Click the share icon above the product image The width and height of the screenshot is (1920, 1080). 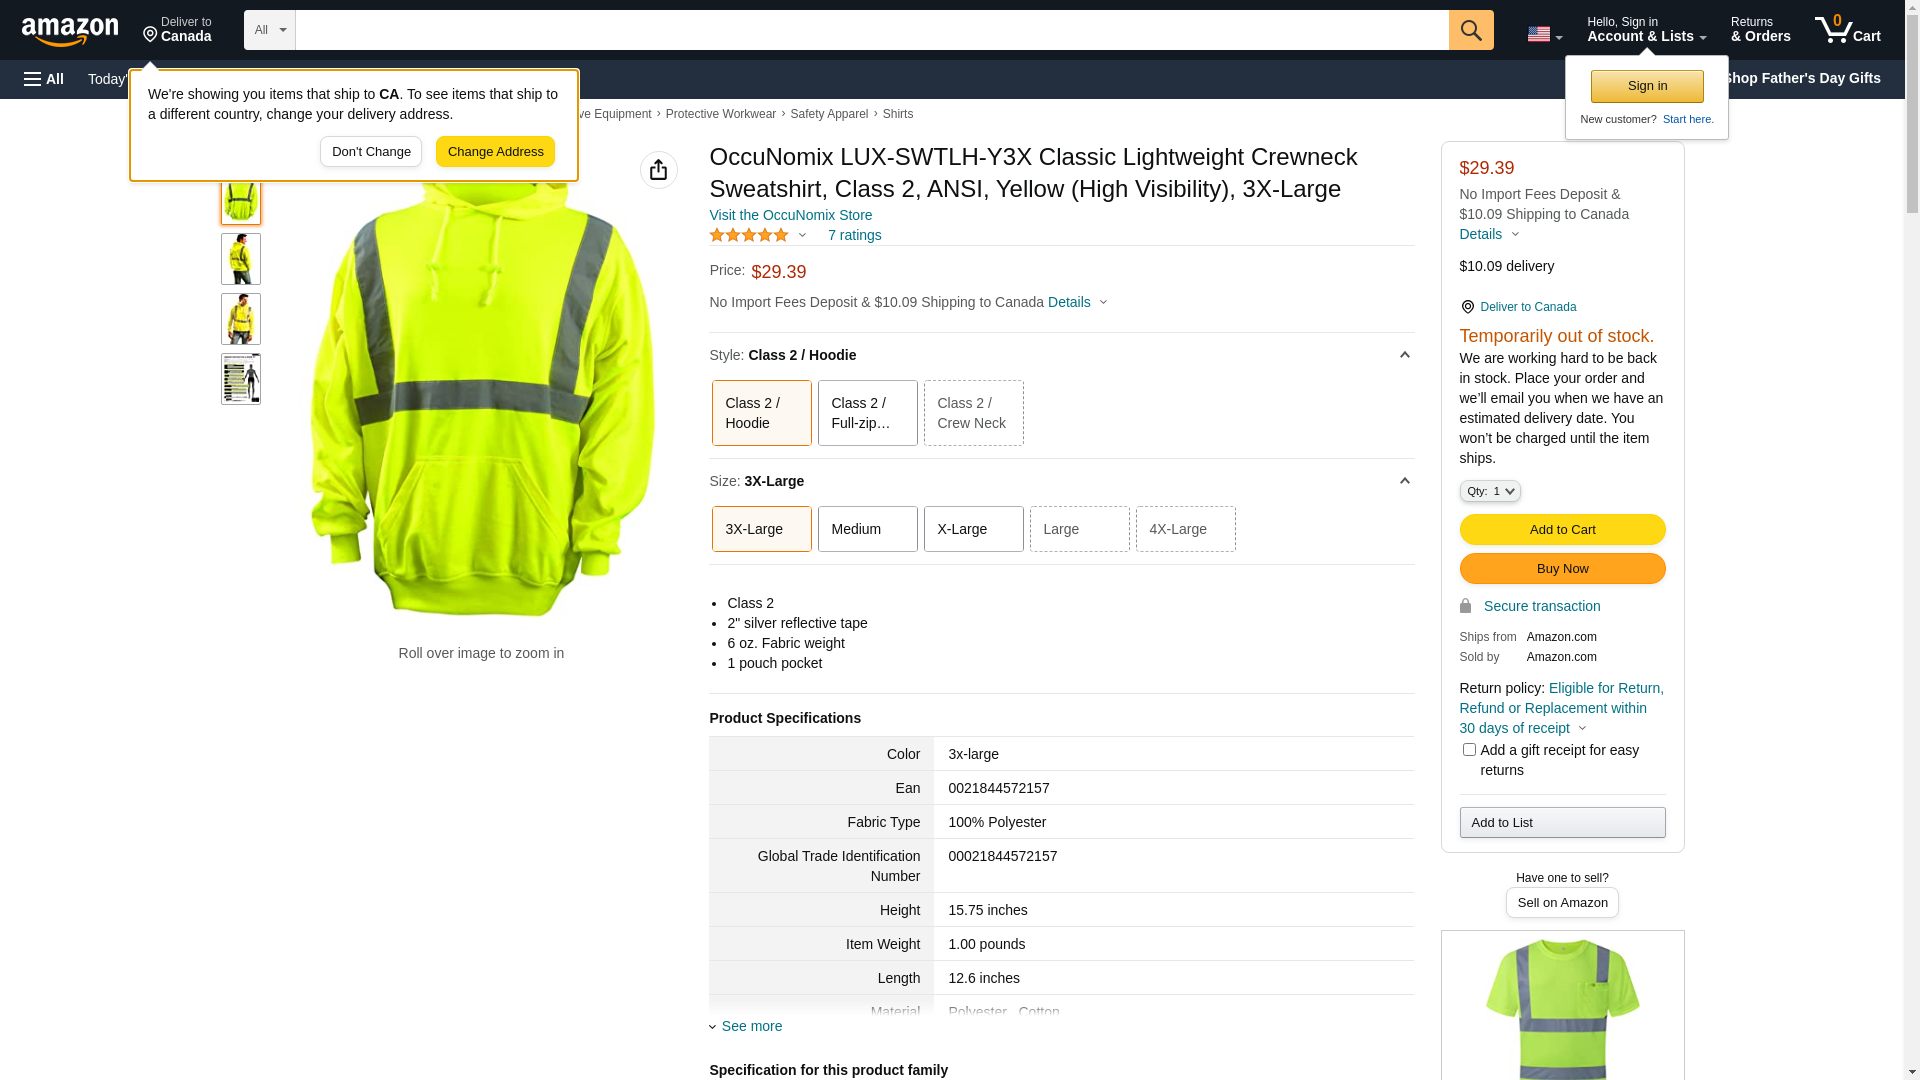658,170
